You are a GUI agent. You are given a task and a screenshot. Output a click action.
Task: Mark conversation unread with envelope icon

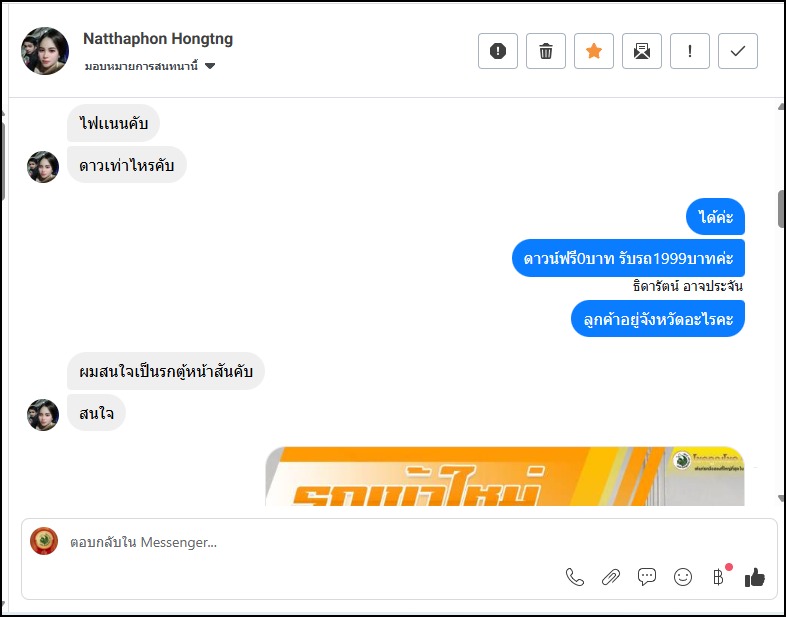click(642, 51)
